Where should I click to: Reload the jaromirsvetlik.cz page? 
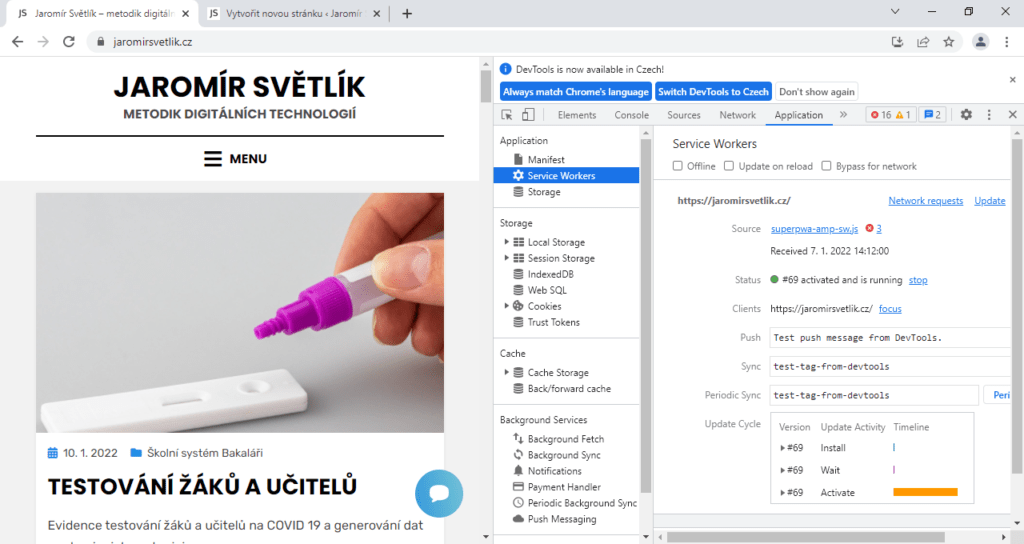[69, 42]
